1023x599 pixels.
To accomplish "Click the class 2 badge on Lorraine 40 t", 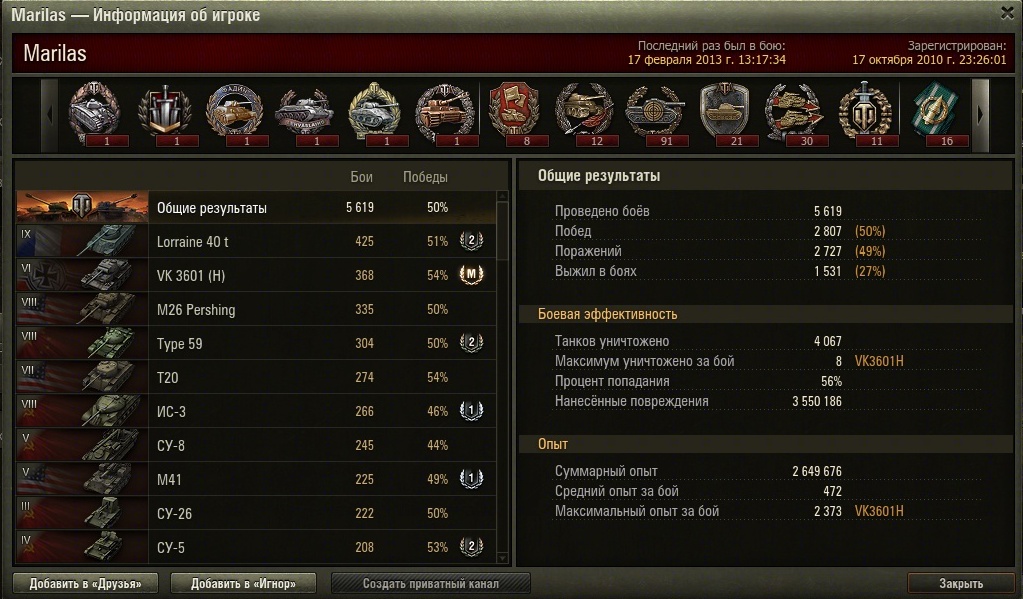I will point(471,241).
